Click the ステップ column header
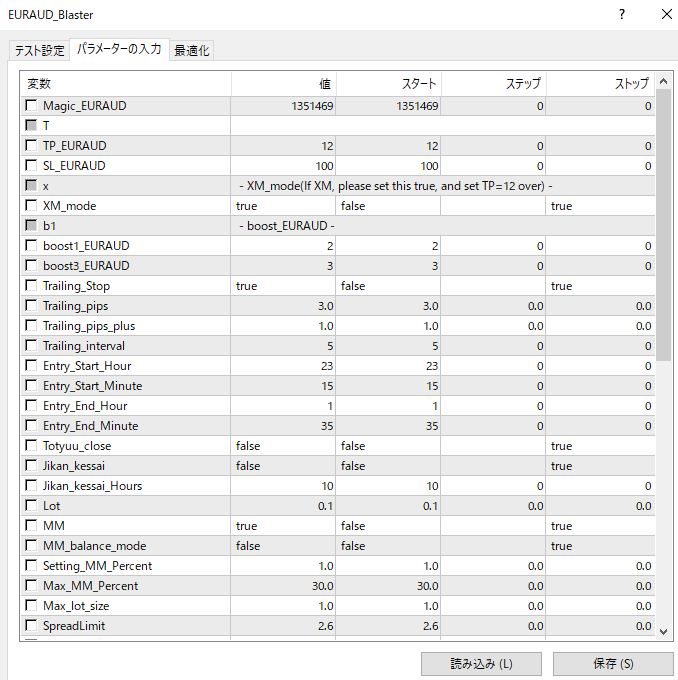The image size is (678, 680). point(493,83)
